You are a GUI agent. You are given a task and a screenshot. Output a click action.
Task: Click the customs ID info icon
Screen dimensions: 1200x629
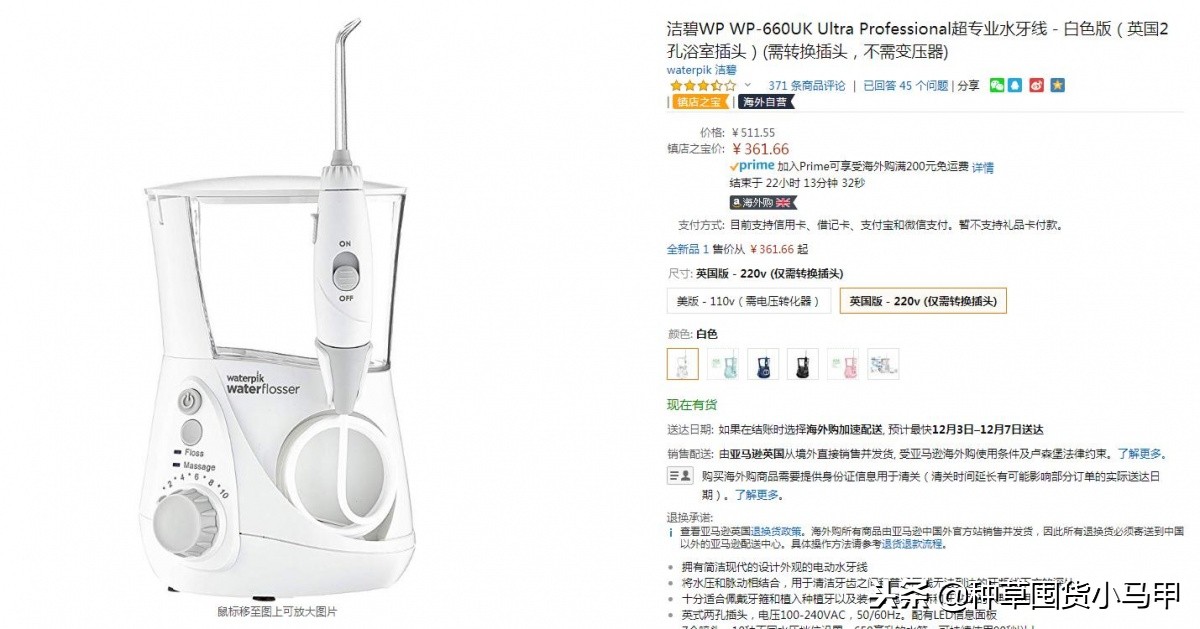point(681,476)
